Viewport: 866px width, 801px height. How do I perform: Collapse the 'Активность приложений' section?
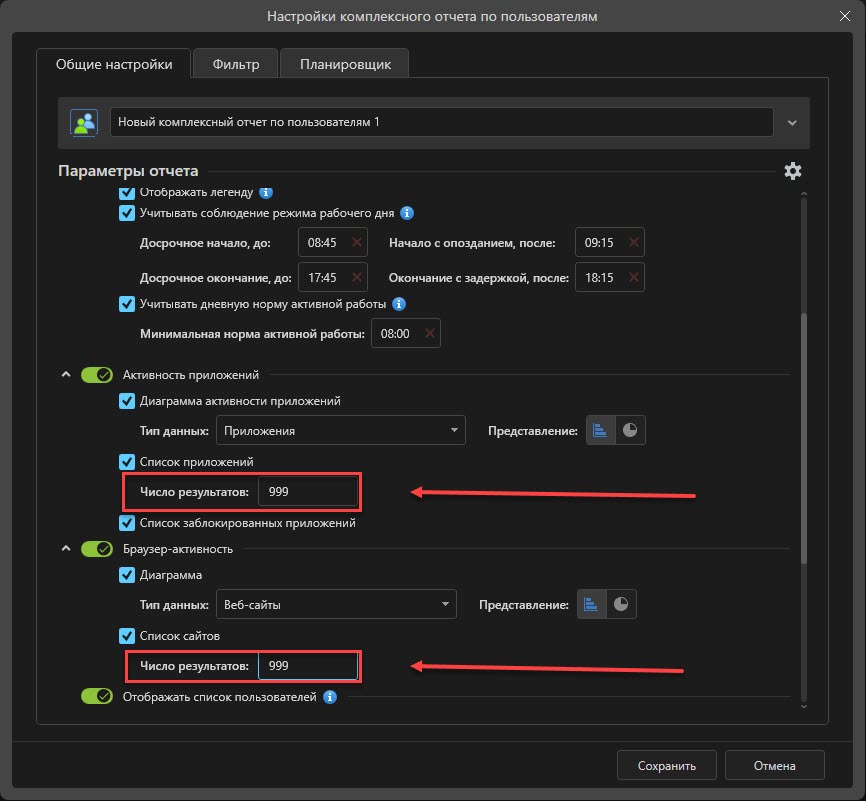tap(66, 375)
